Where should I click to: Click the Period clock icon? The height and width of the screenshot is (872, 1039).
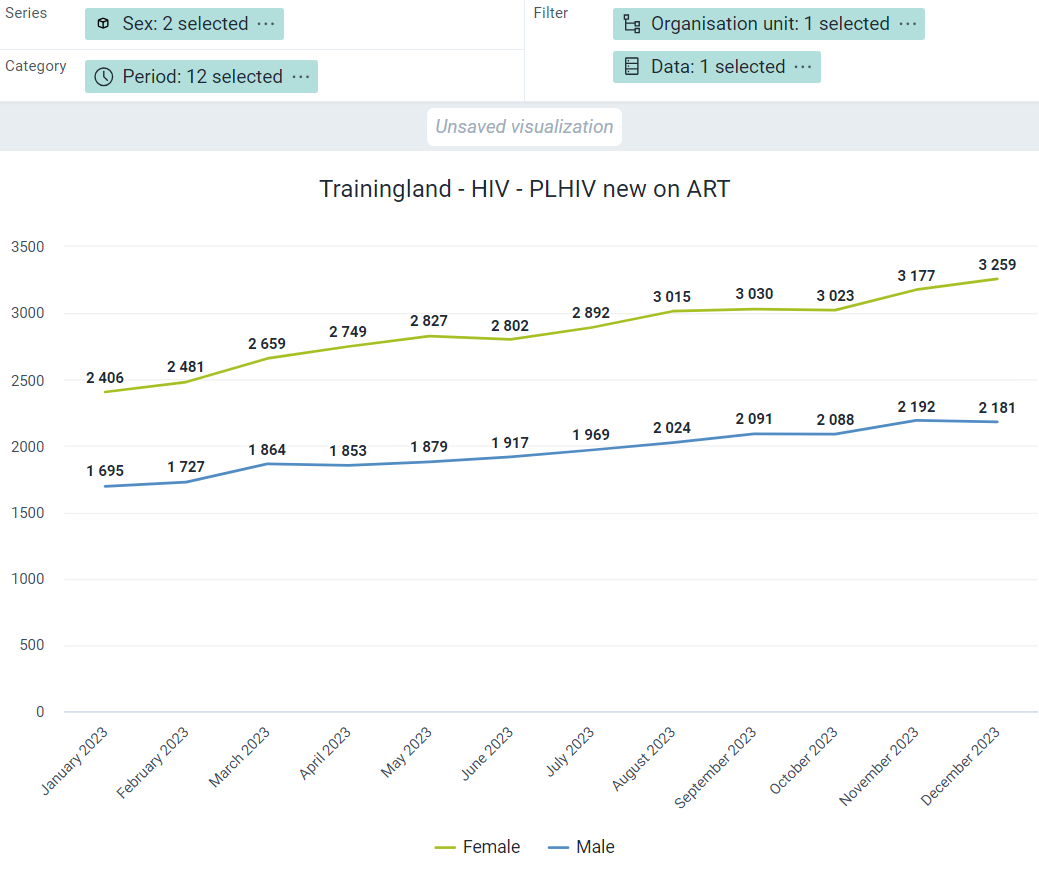tap(103, 77)
